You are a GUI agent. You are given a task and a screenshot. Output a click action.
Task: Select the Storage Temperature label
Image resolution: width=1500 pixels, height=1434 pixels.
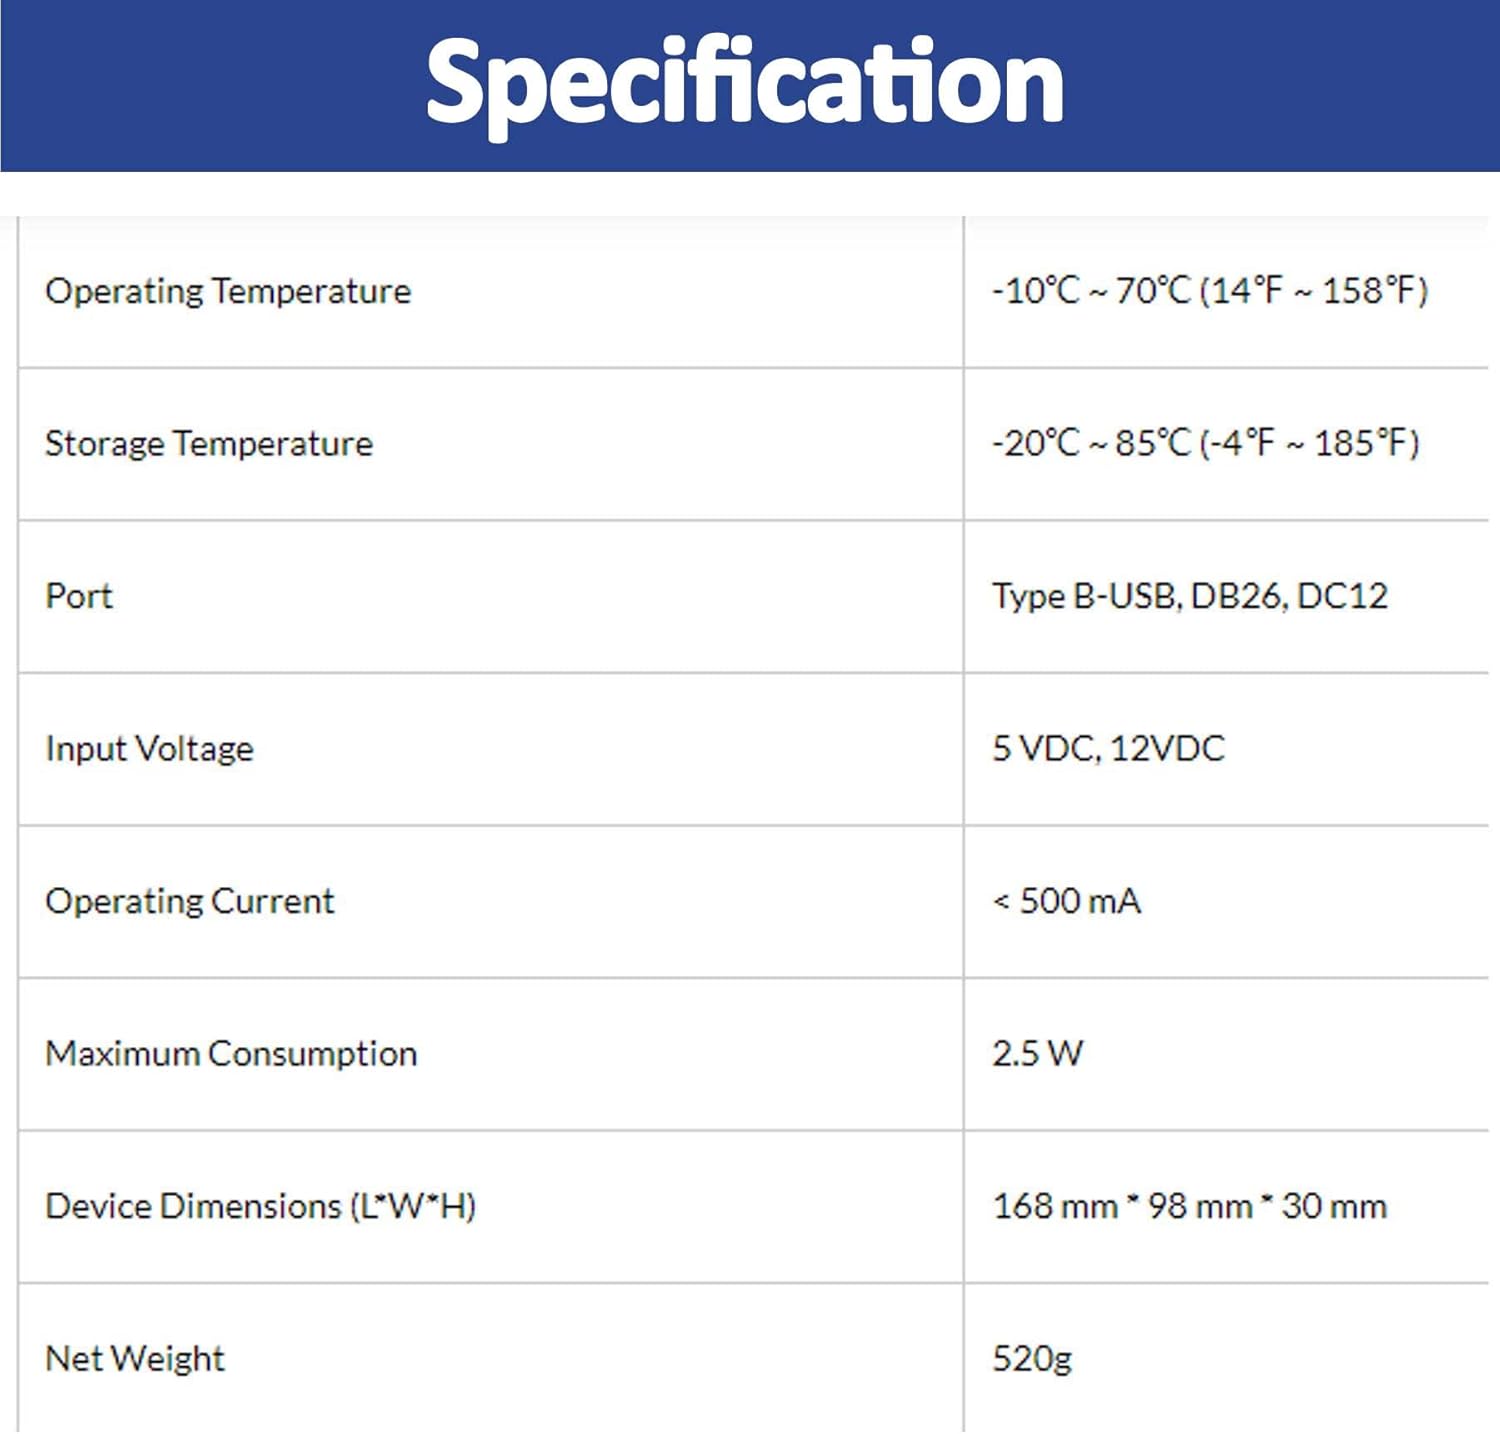(209, 443)
